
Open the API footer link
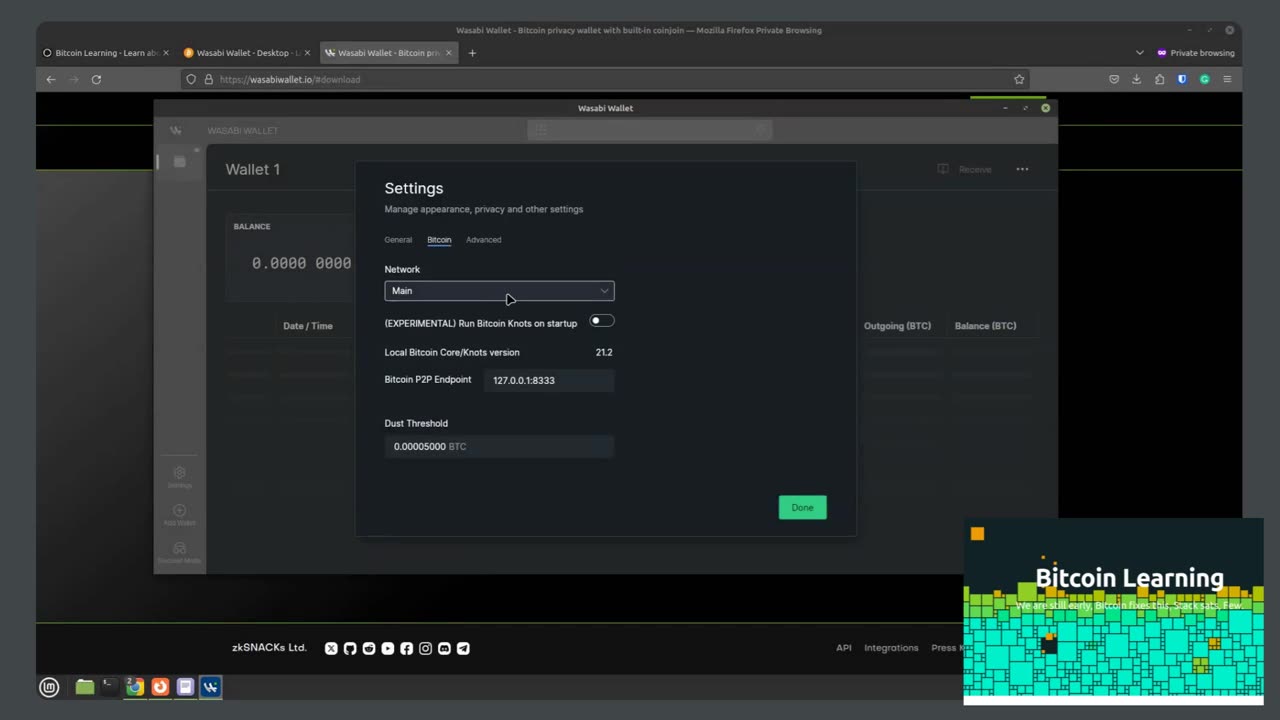coord(844,648)
